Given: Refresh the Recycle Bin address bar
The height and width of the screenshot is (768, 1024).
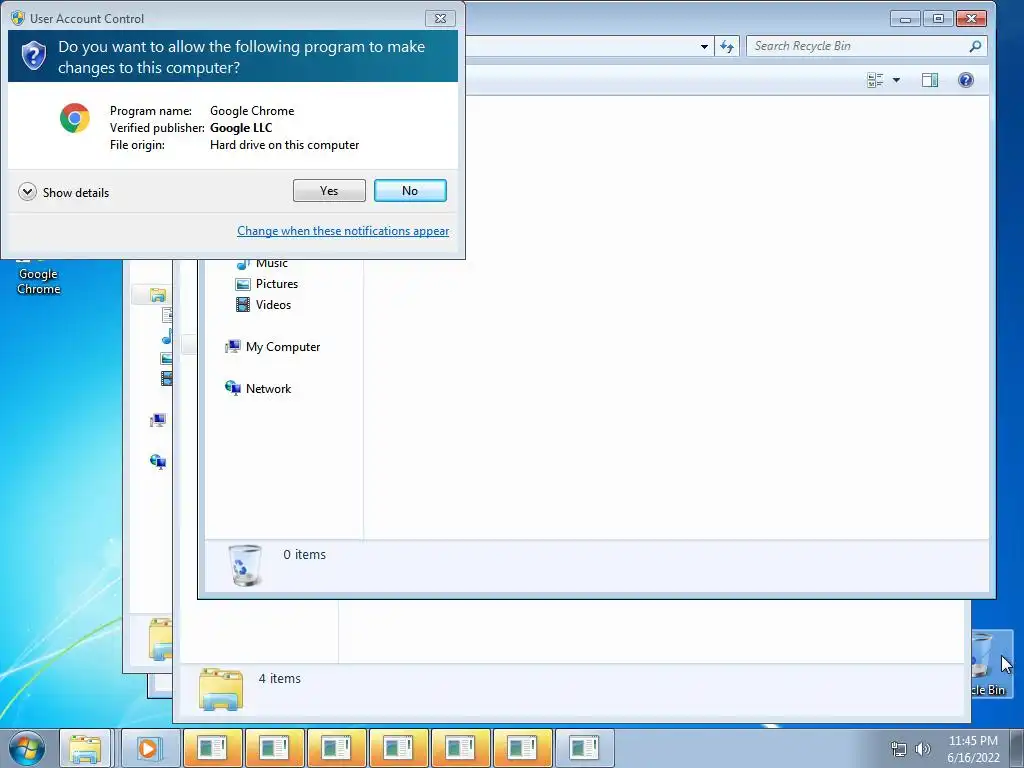Looking at the screenshot, I should 727,46.
